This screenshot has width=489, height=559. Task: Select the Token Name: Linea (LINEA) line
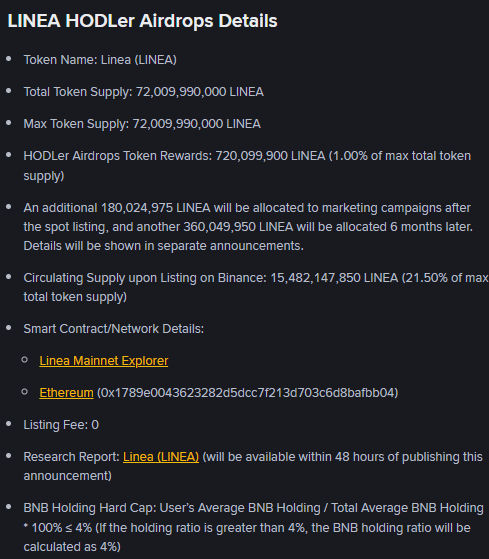(x=100, y=60)
